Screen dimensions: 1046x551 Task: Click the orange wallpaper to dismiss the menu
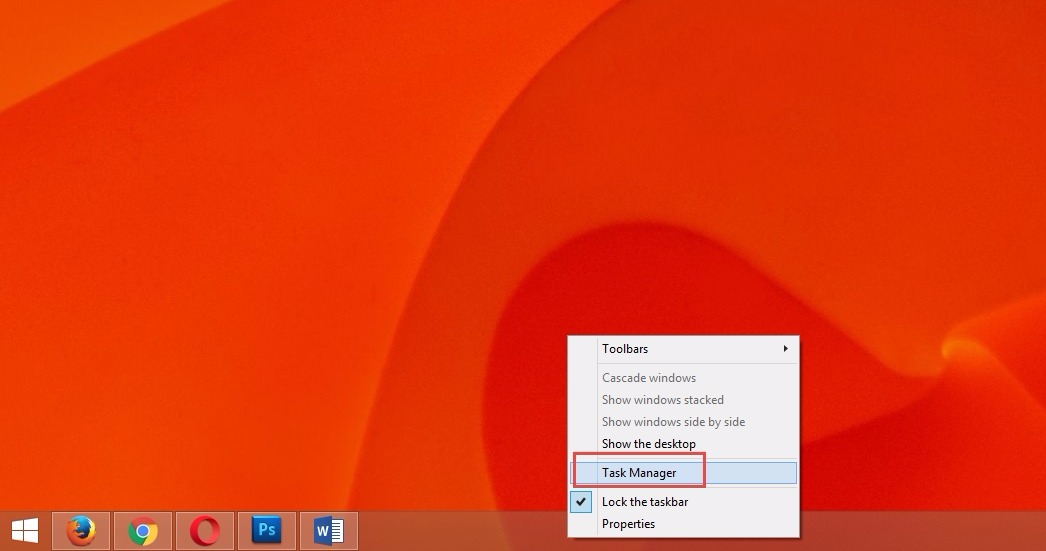pyautogui.click(x=300, y=200)
